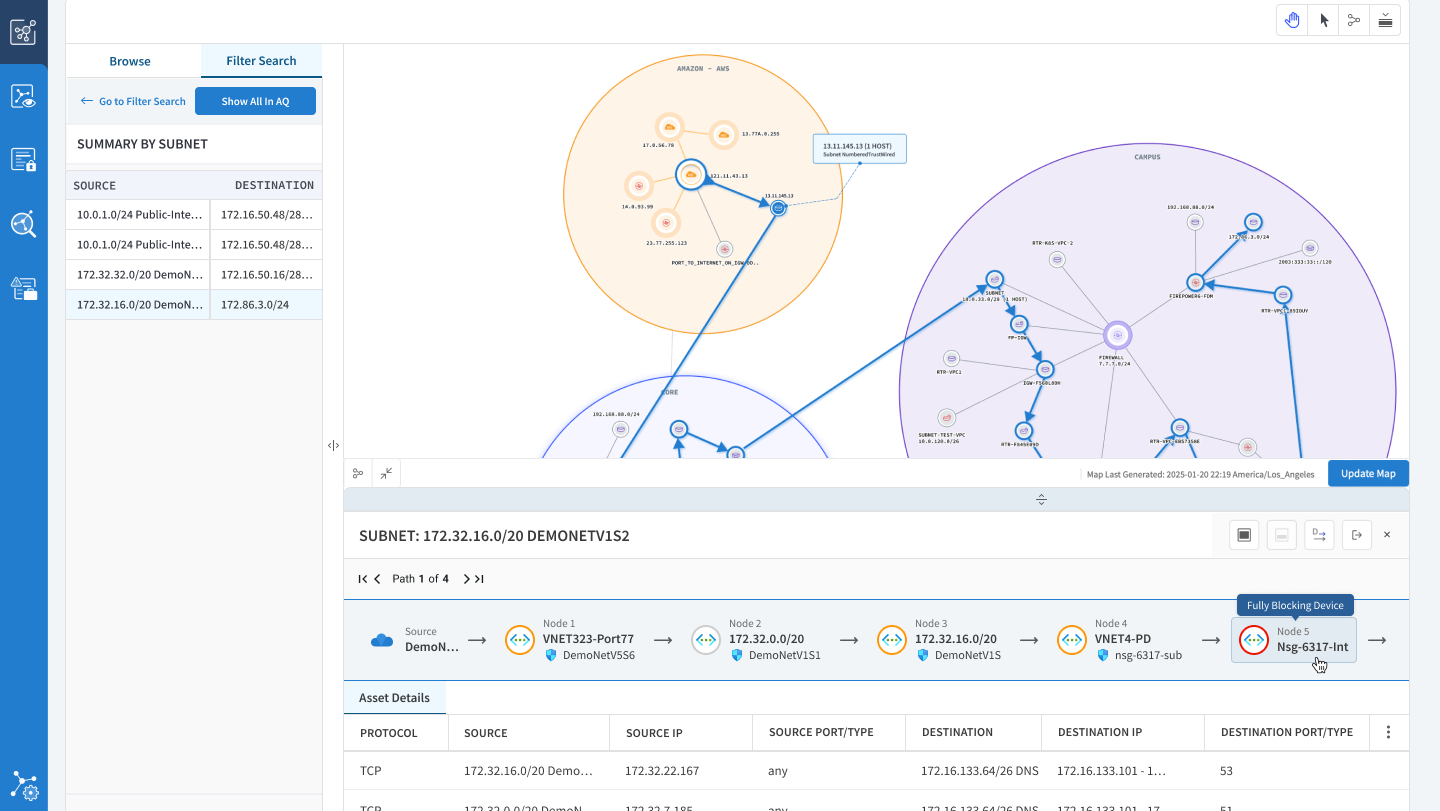Collapse the left panel with splitter handle
The image size is (1440, 811).
333,445
